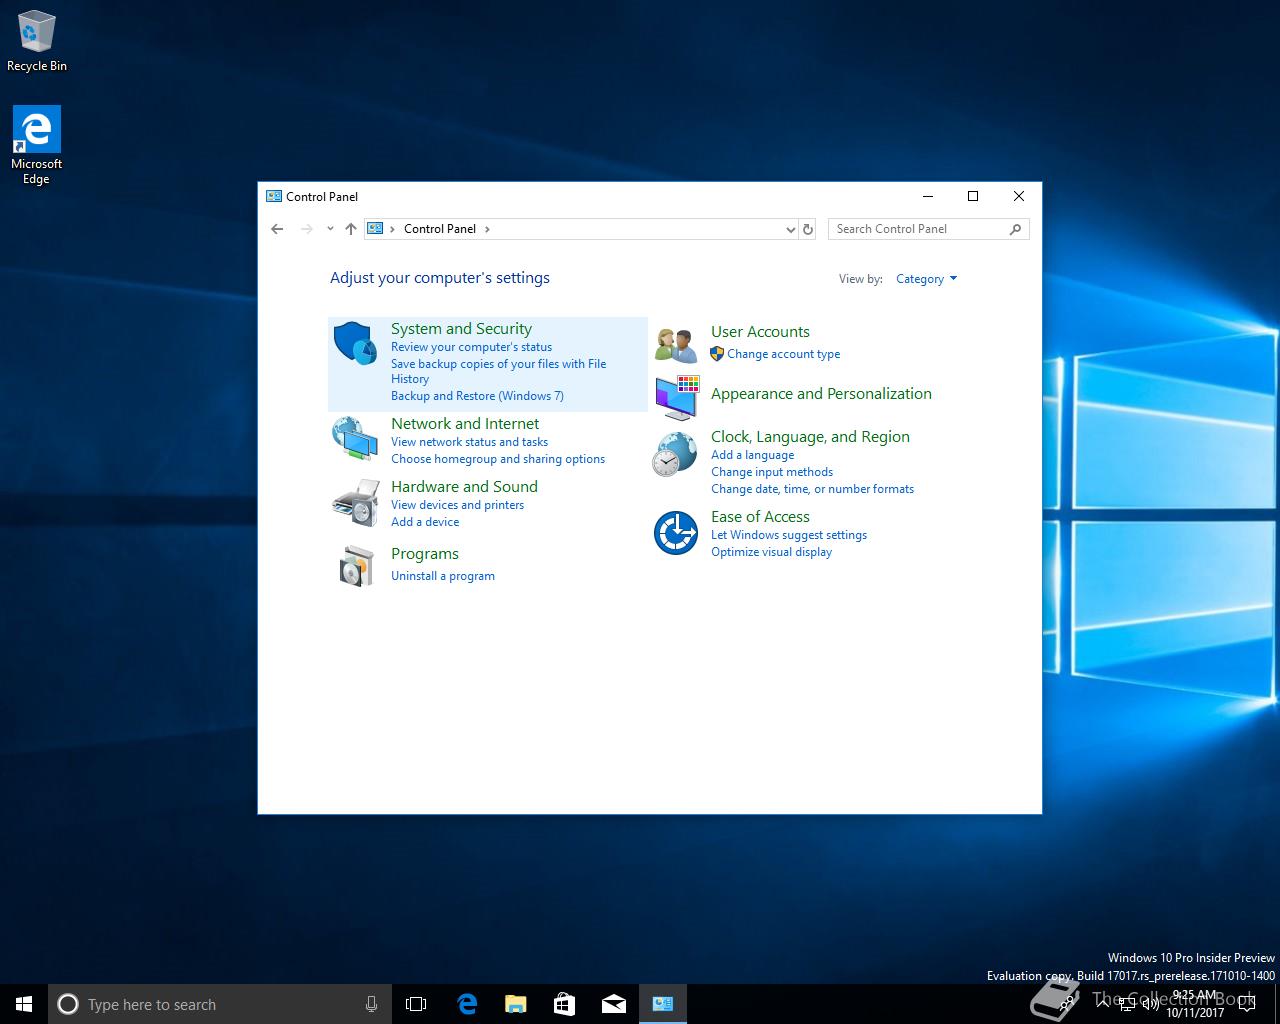Expand the address bar history dropdown
The image size is (1280, 1024).
[x=790, y=229]
